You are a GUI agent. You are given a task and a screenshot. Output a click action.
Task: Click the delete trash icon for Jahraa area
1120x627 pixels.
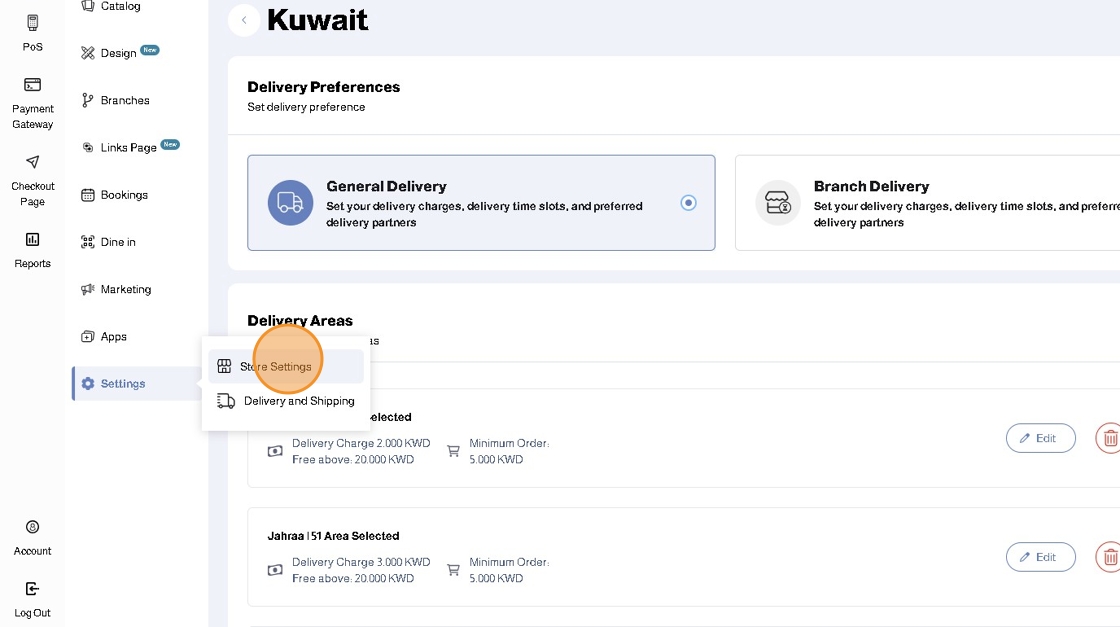click(1108, 557)
